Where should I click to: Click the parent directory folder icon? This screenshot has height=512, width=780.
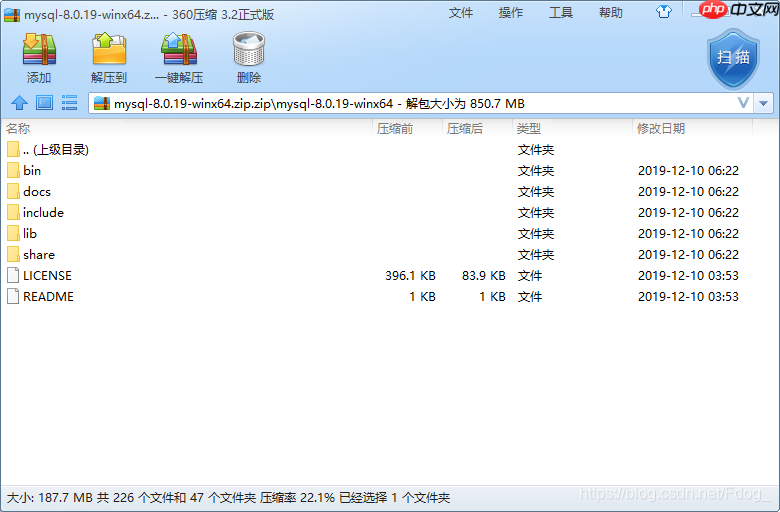tap(13, 149)
